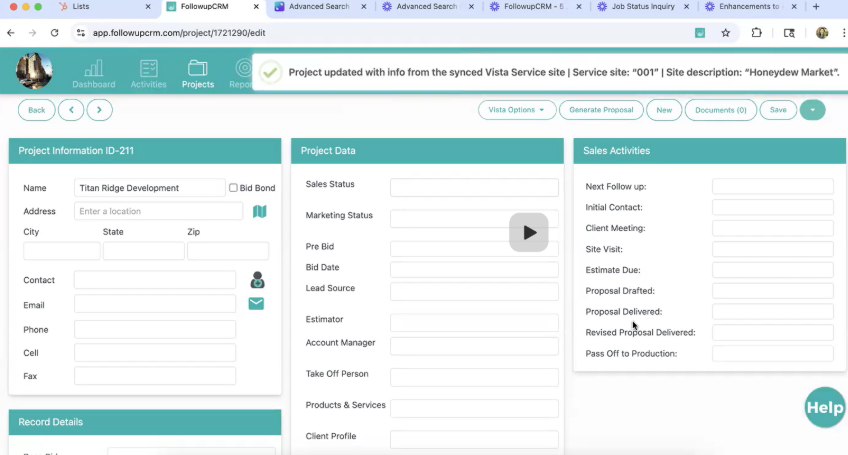This screenshot has width=848, height=455.
Task: Click the Zip input field
Action: [x=228, y=251]
